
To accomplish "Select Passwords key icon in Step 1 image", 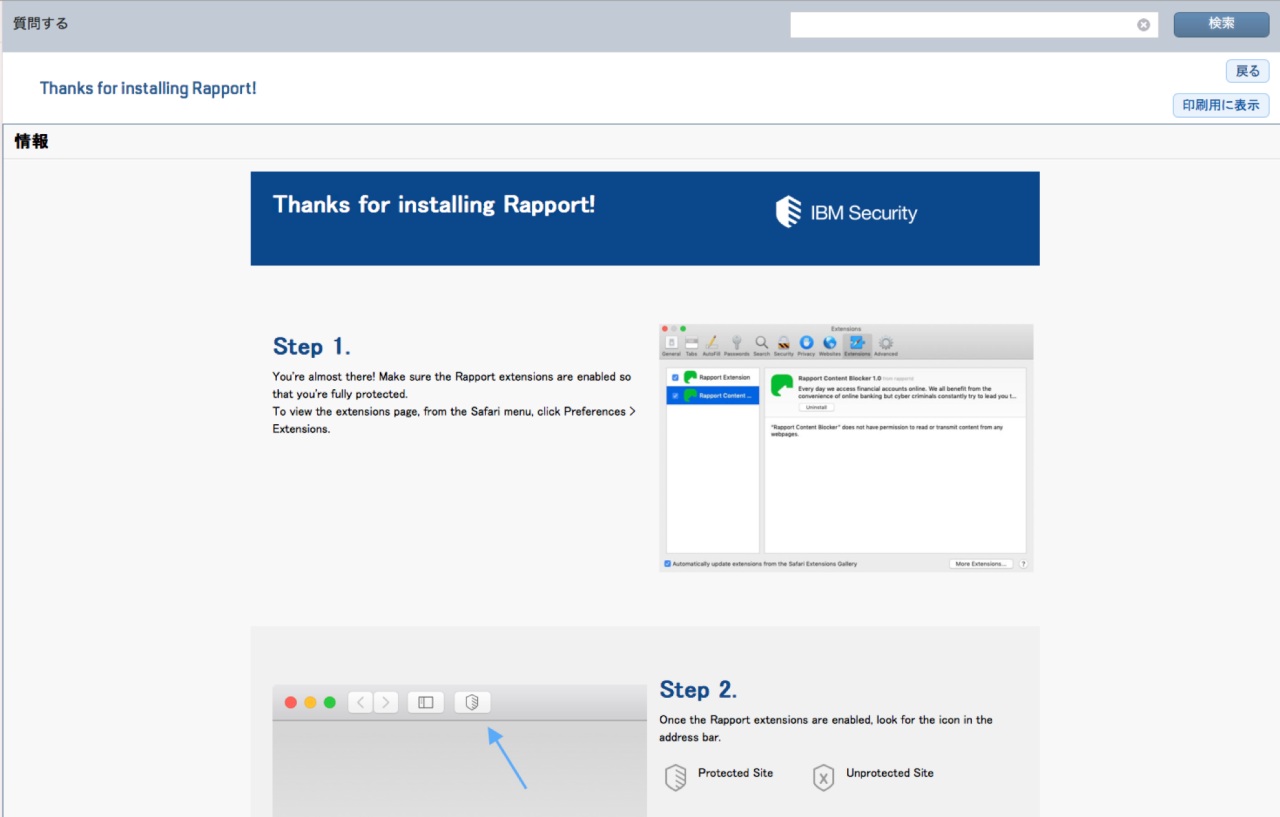I will point(737,346).
